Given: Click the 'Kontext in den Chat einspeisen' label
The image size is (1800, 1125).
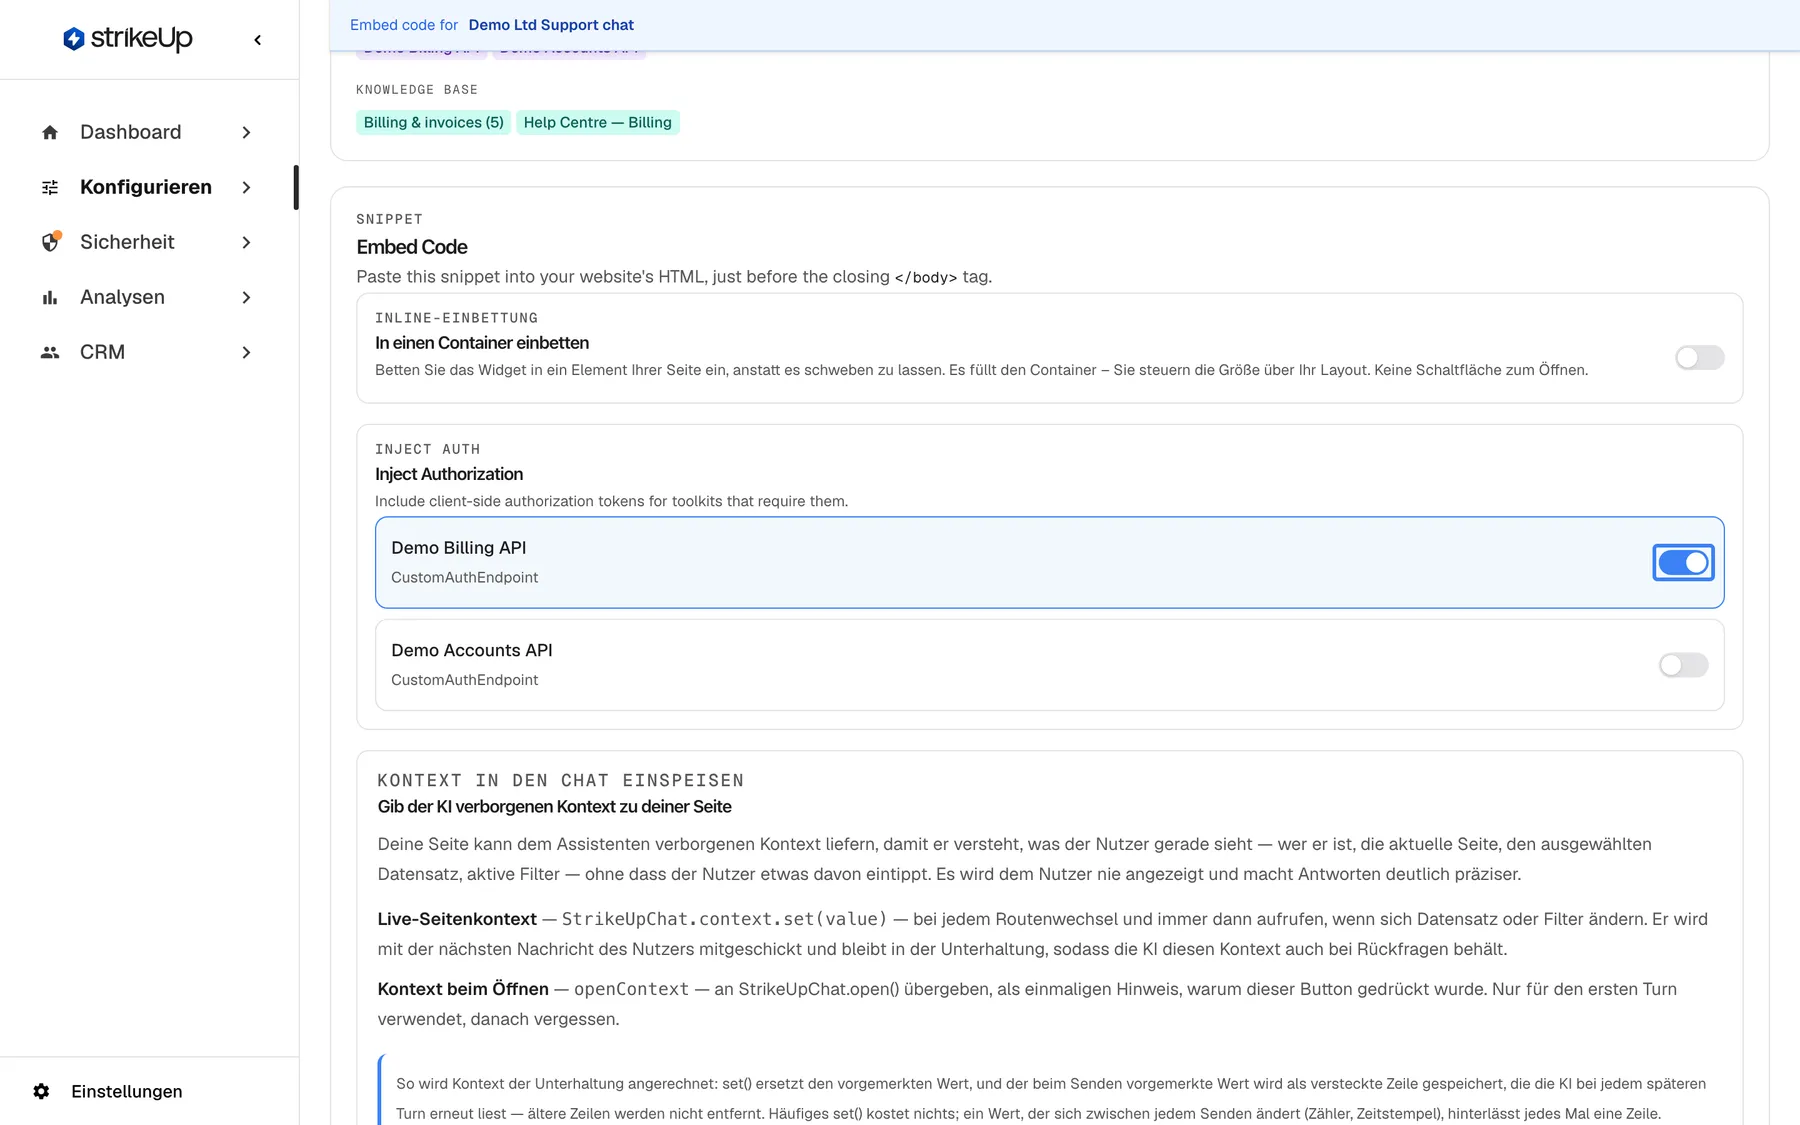Looking at the screenshot, I should (561, 780).
